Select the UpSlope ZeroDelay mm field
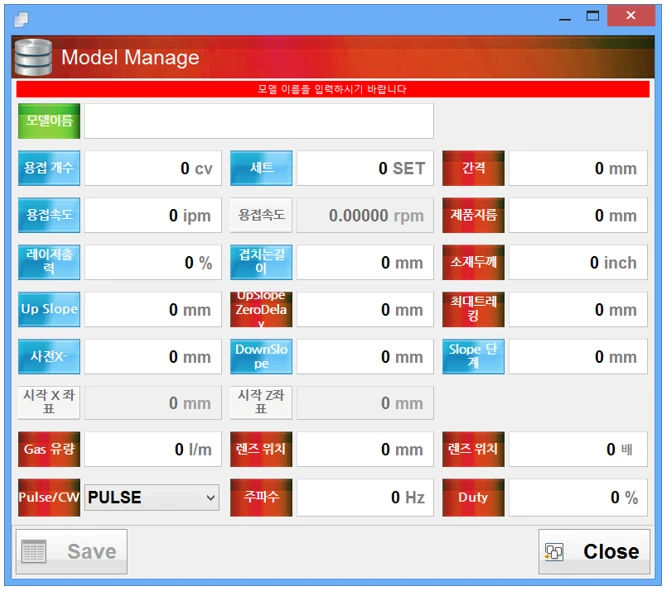This screenshot has width=668, height=589. tap(365, 309)
